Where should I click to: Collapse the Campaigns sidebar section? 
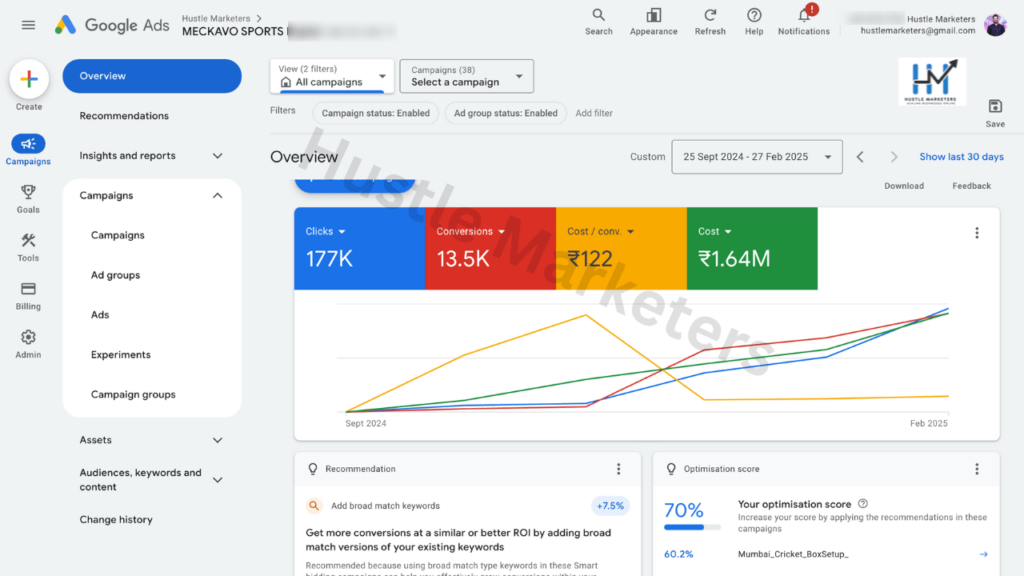tap(217, 196)
